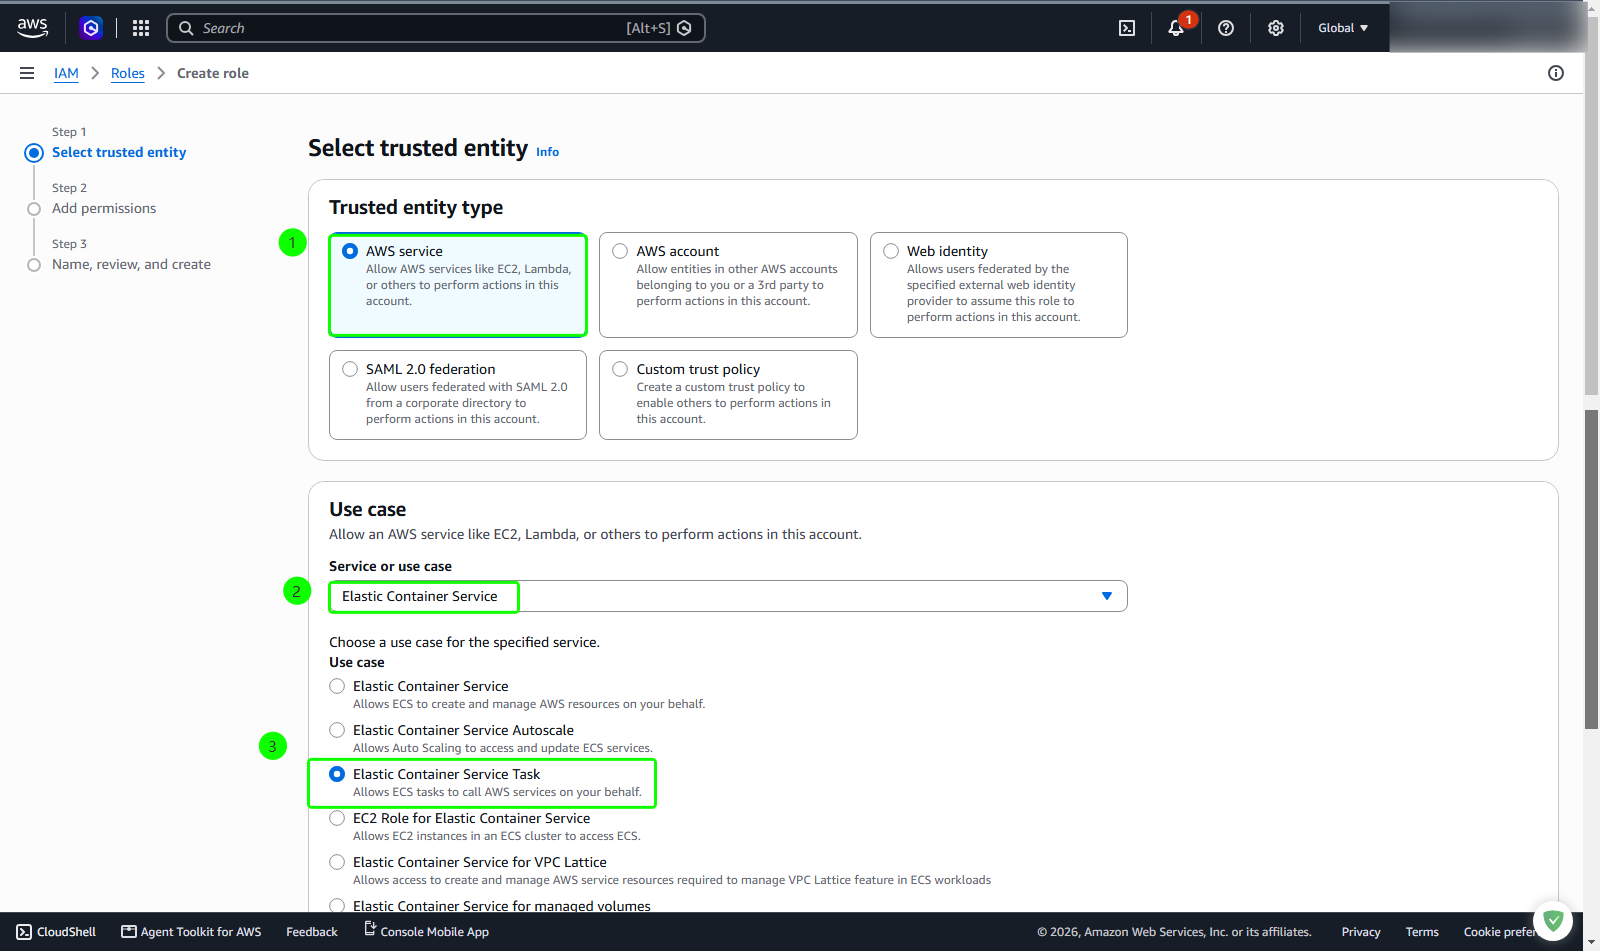Choose Elastic Container Service Autoscale use case
1600x951 pixels.
pyautogui.click(x=337, y=730)
